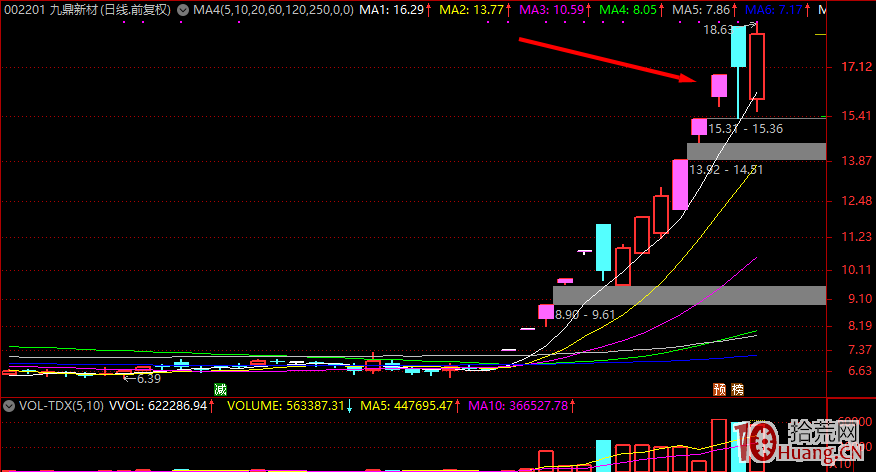The image size is (876, 472).
Task: Click the 13.92 - 14.51 gap label
Action: 726,170
